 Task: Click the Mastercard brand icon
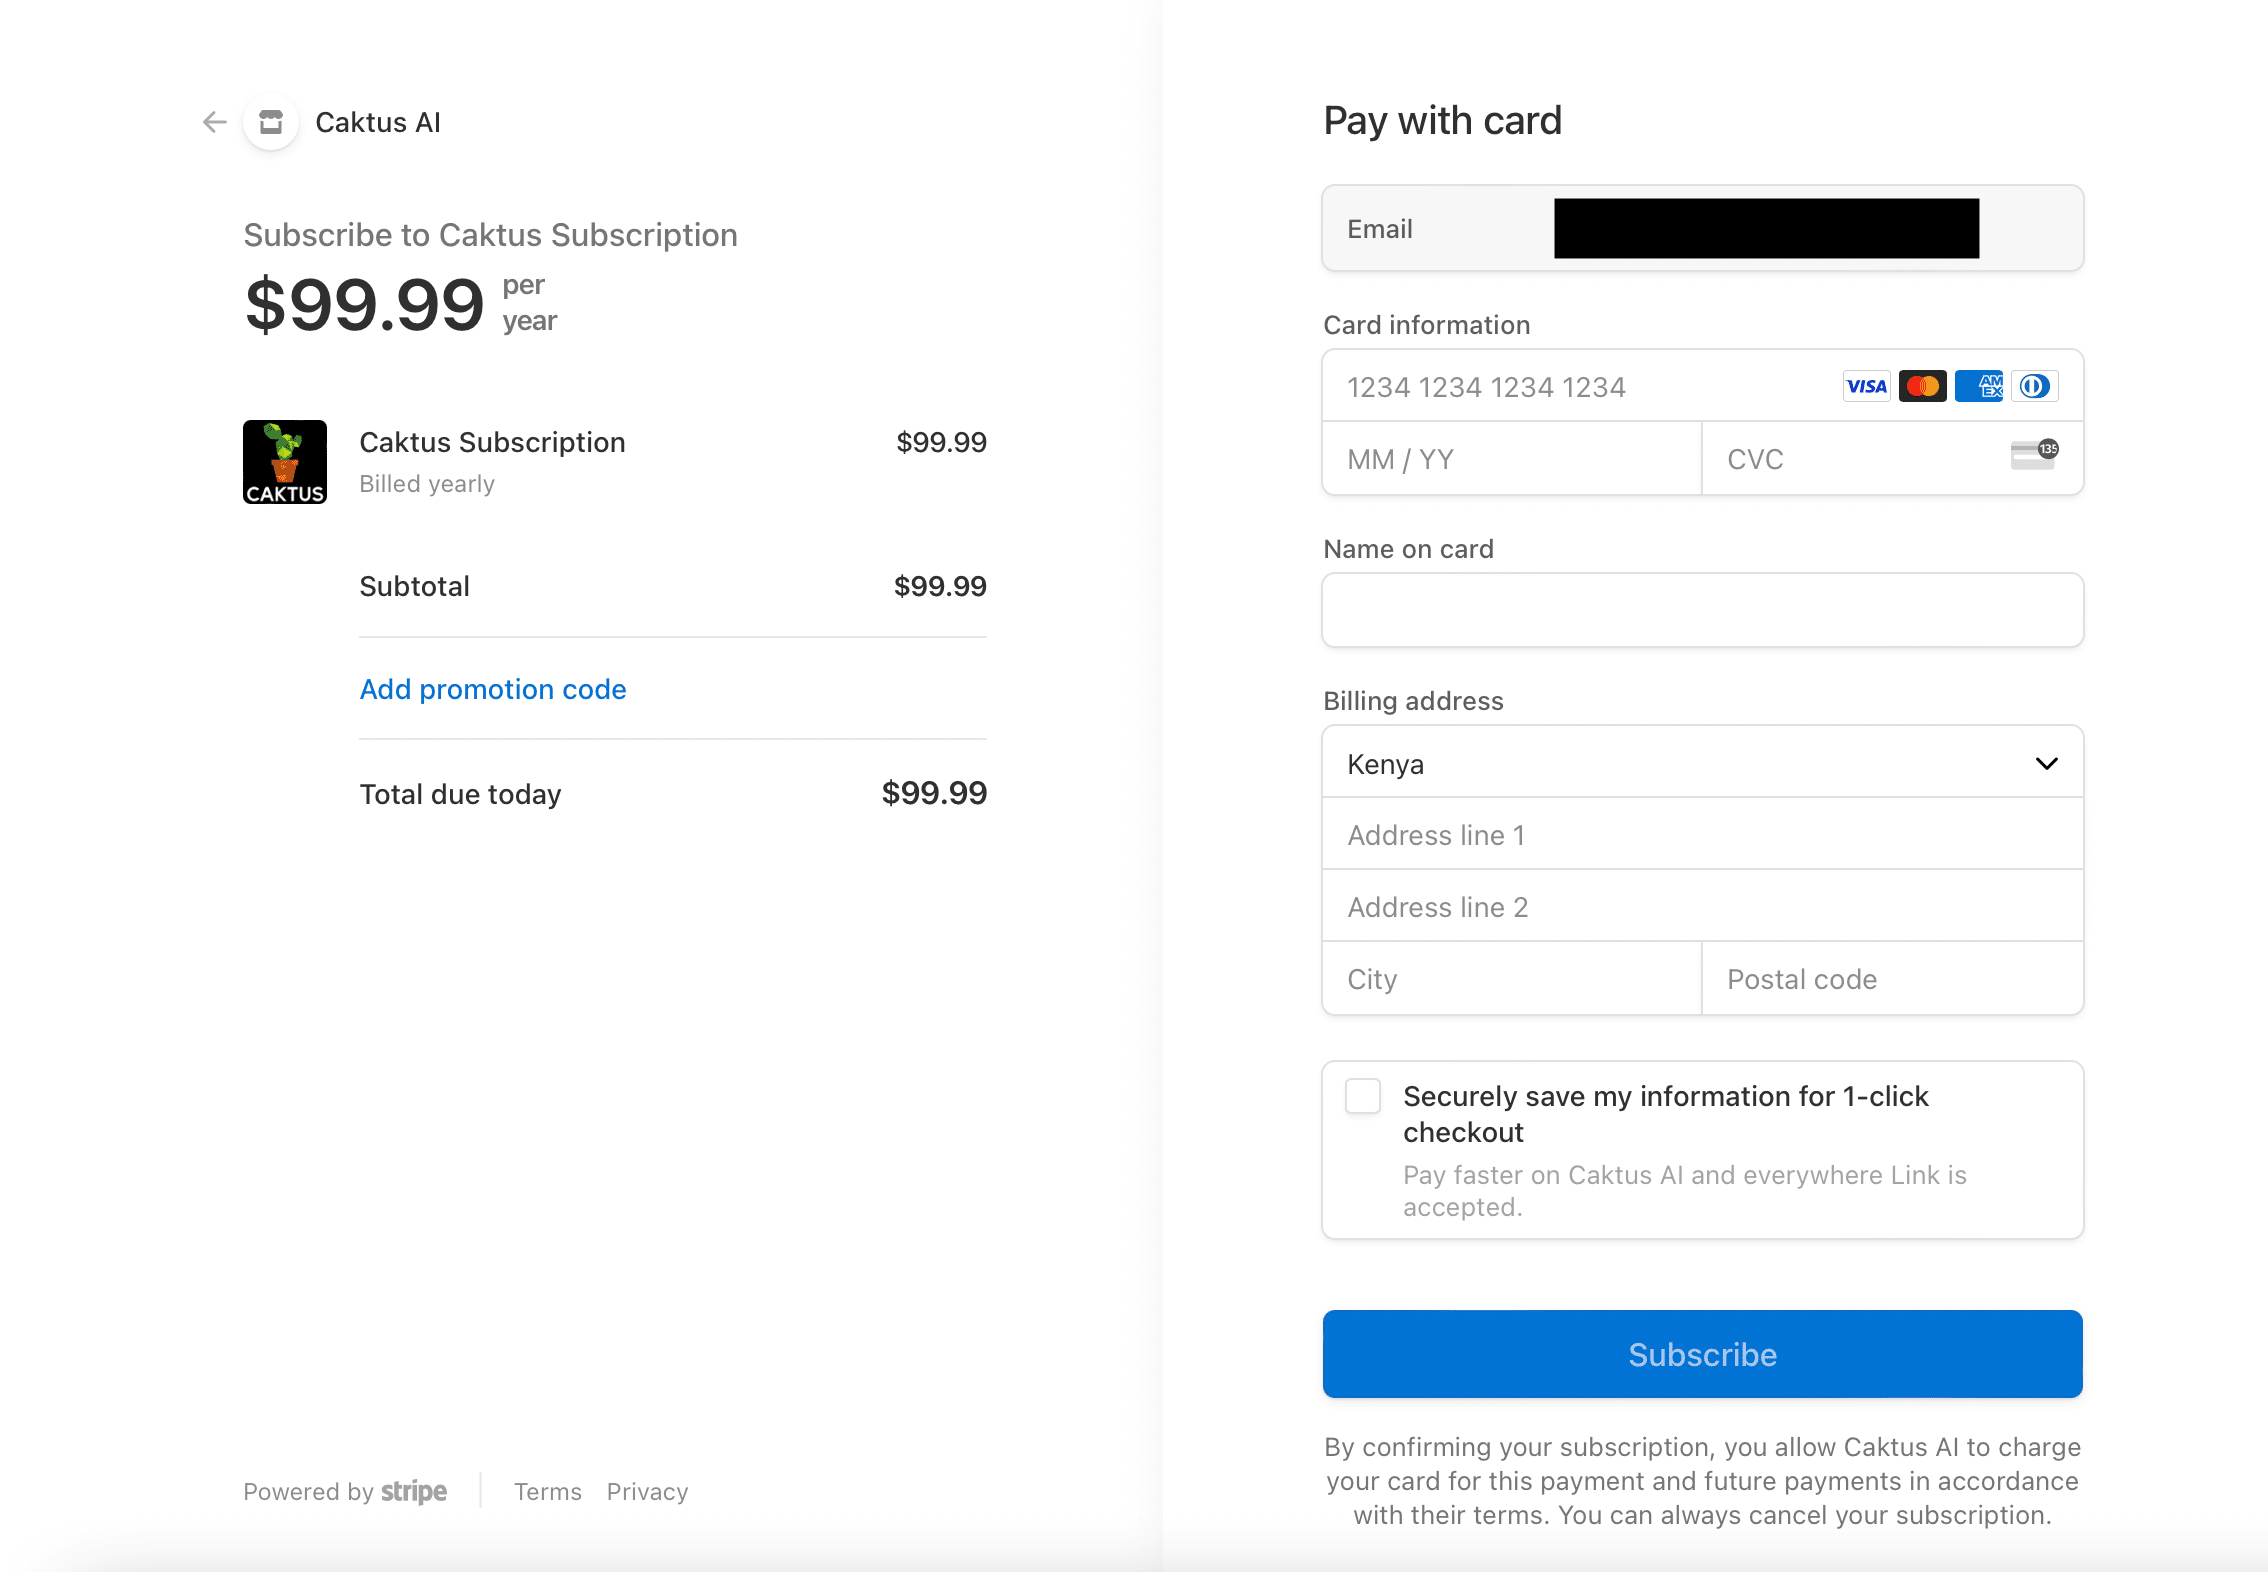(x=1922, y=387)
